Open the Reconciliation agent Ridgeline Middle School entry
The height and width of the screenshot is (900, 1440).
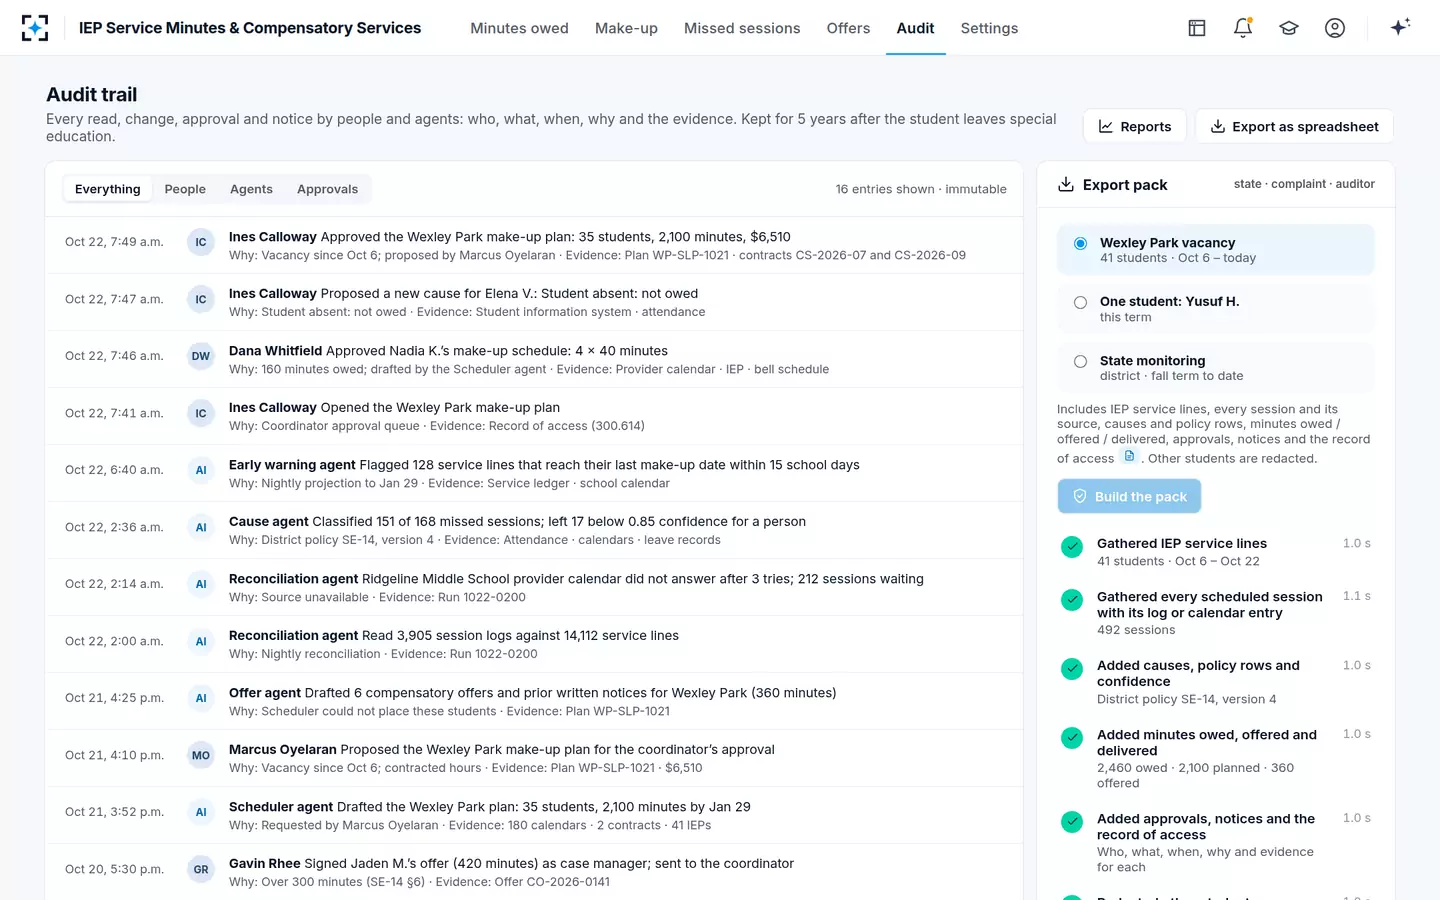click(534, 587)
